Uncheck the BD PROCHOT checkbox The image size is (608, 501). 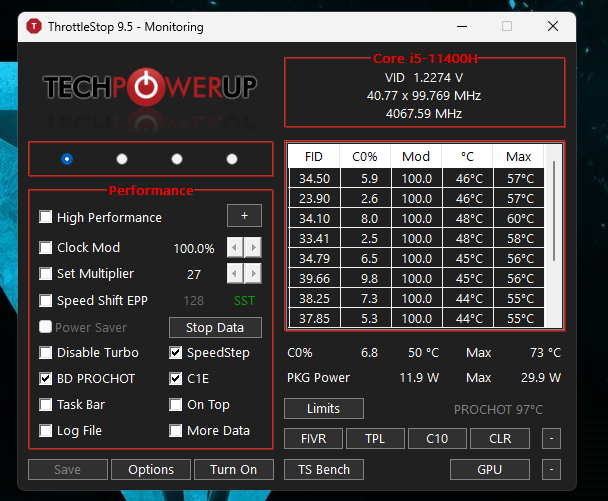coord(45,378)
